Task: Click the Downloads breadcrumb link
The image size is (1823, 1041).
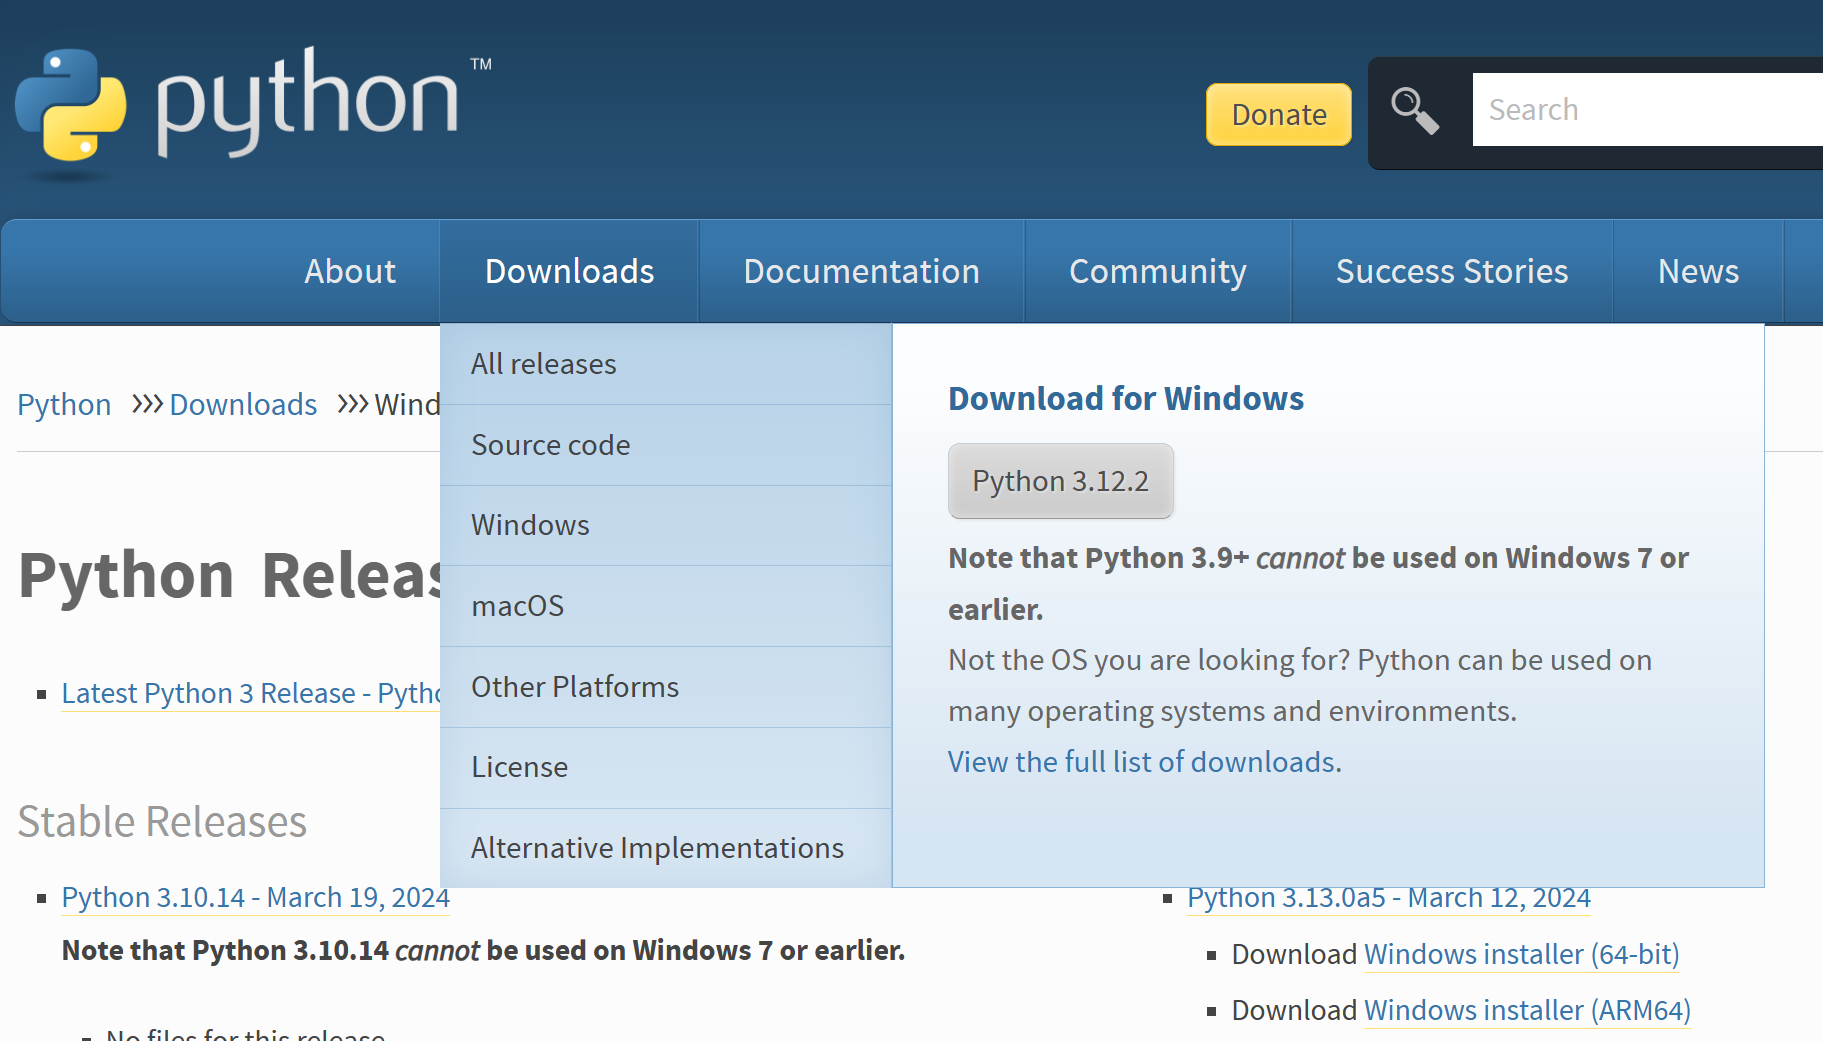Action: point(243,405)
